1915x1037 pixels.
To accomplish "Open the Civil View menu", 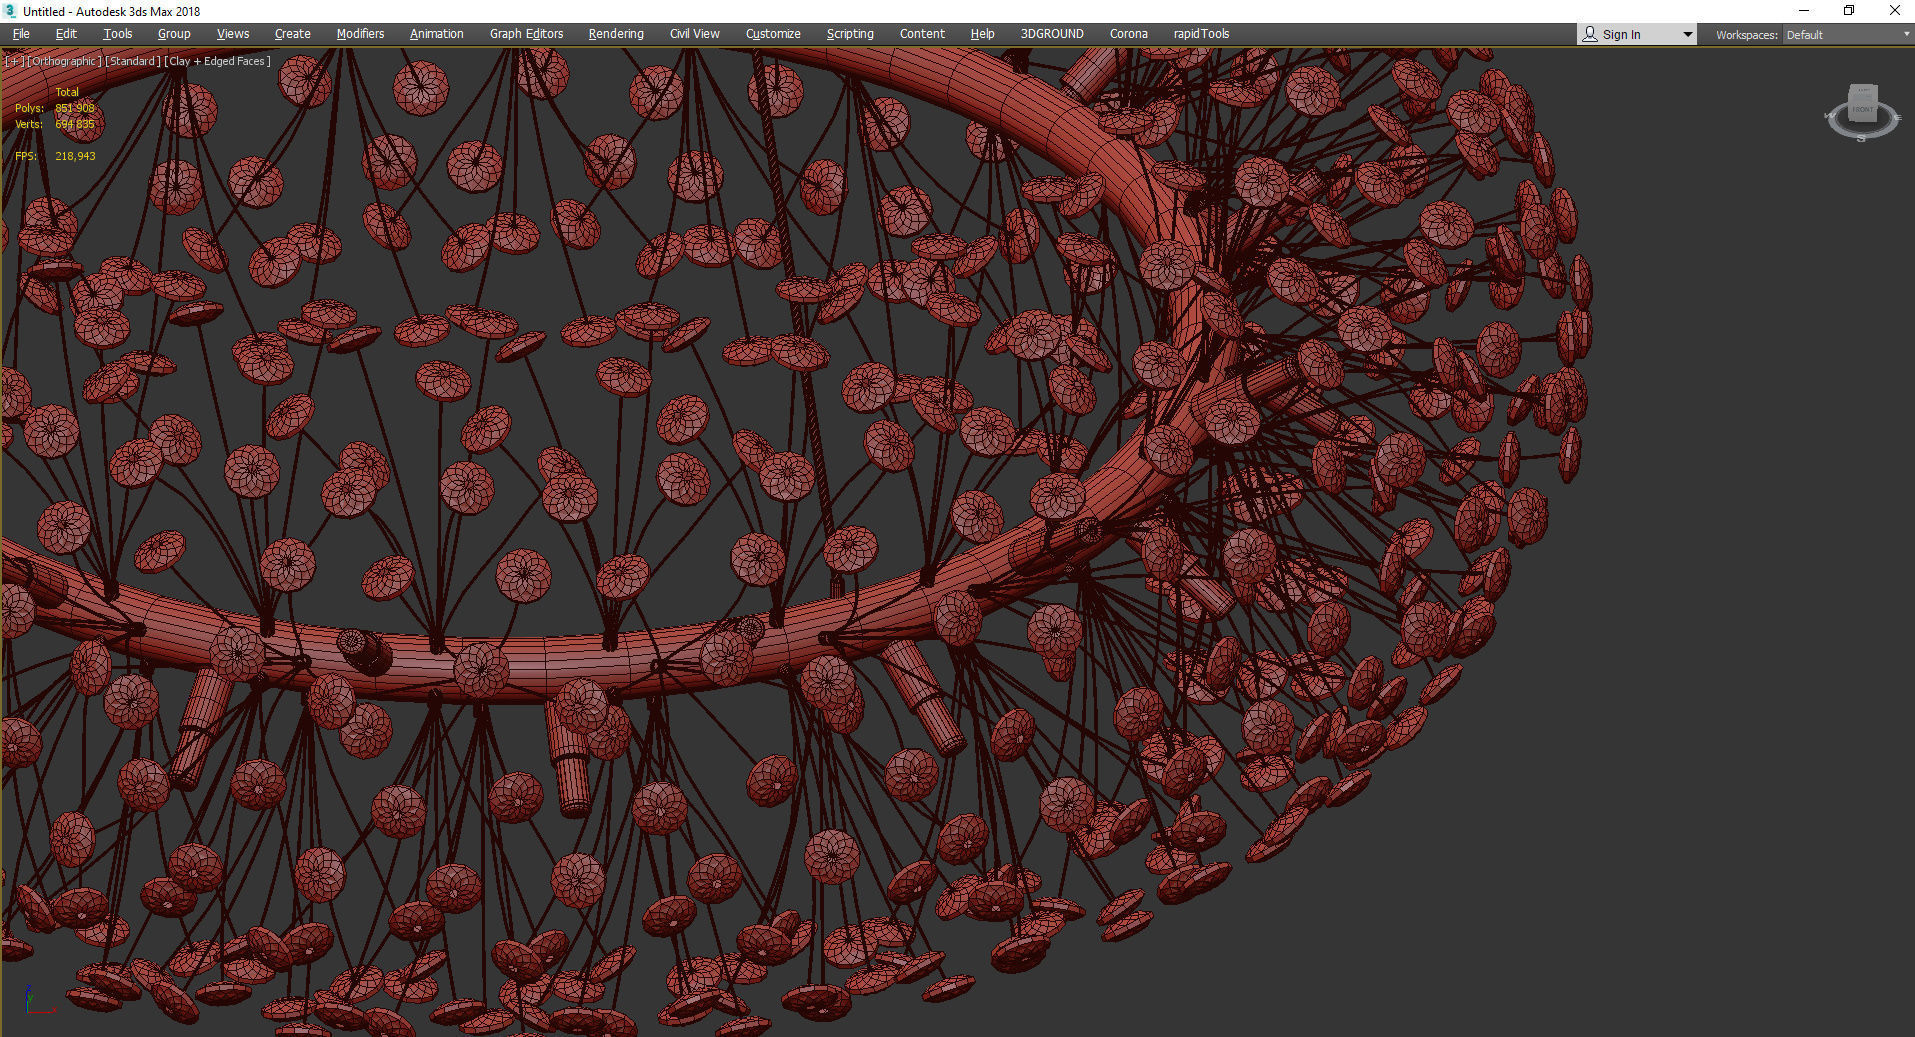I will [695, 34].
